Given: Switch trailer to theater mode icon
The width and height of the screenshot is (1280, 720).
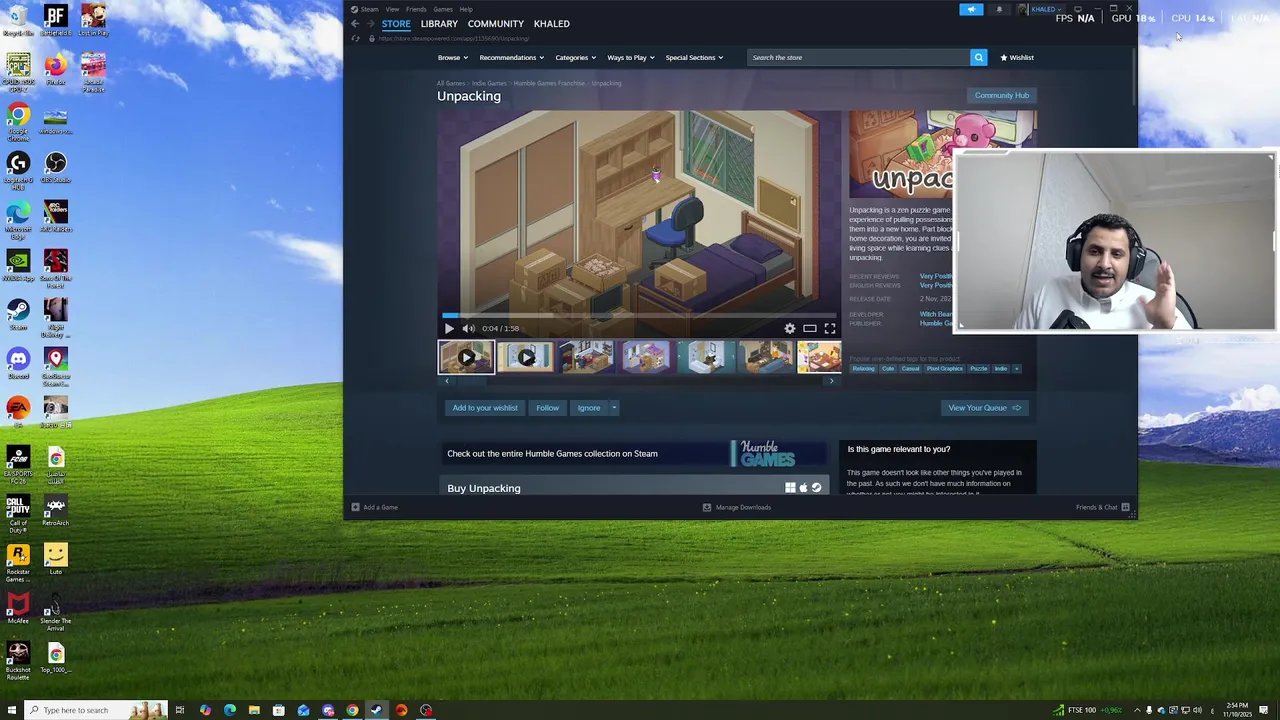Looking at the screenshot, I should point(810,328).
